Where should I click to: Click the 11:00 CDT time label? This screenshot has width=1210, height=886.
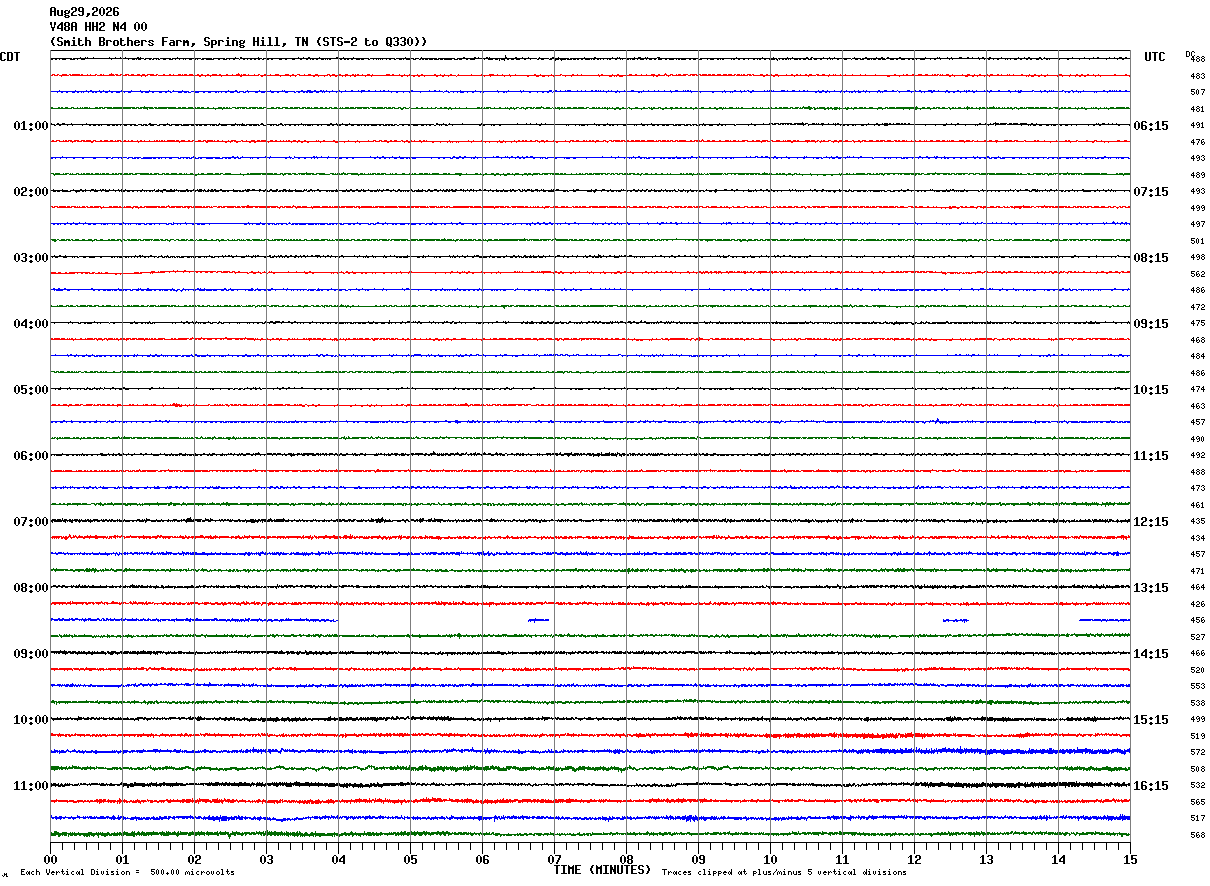pyautogui.click(x=31, y=786)
